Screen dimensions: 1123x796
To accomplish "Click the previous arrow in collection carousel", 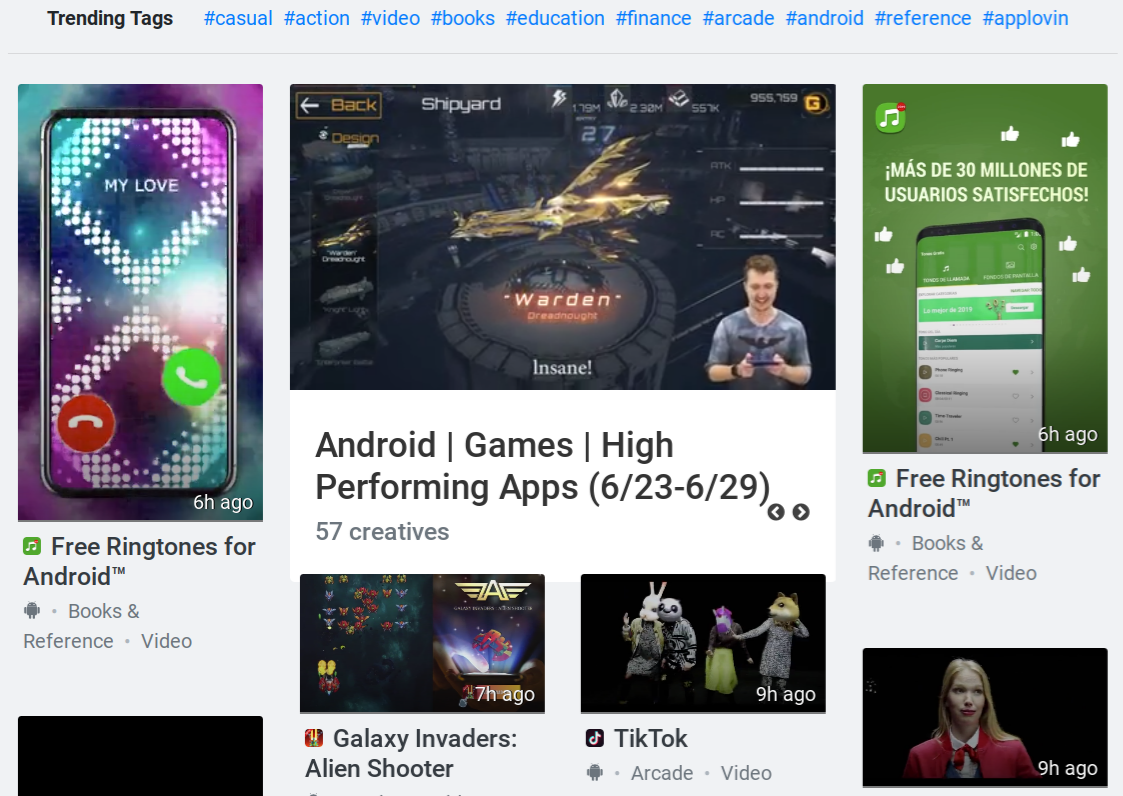I will tap(776, 512).
